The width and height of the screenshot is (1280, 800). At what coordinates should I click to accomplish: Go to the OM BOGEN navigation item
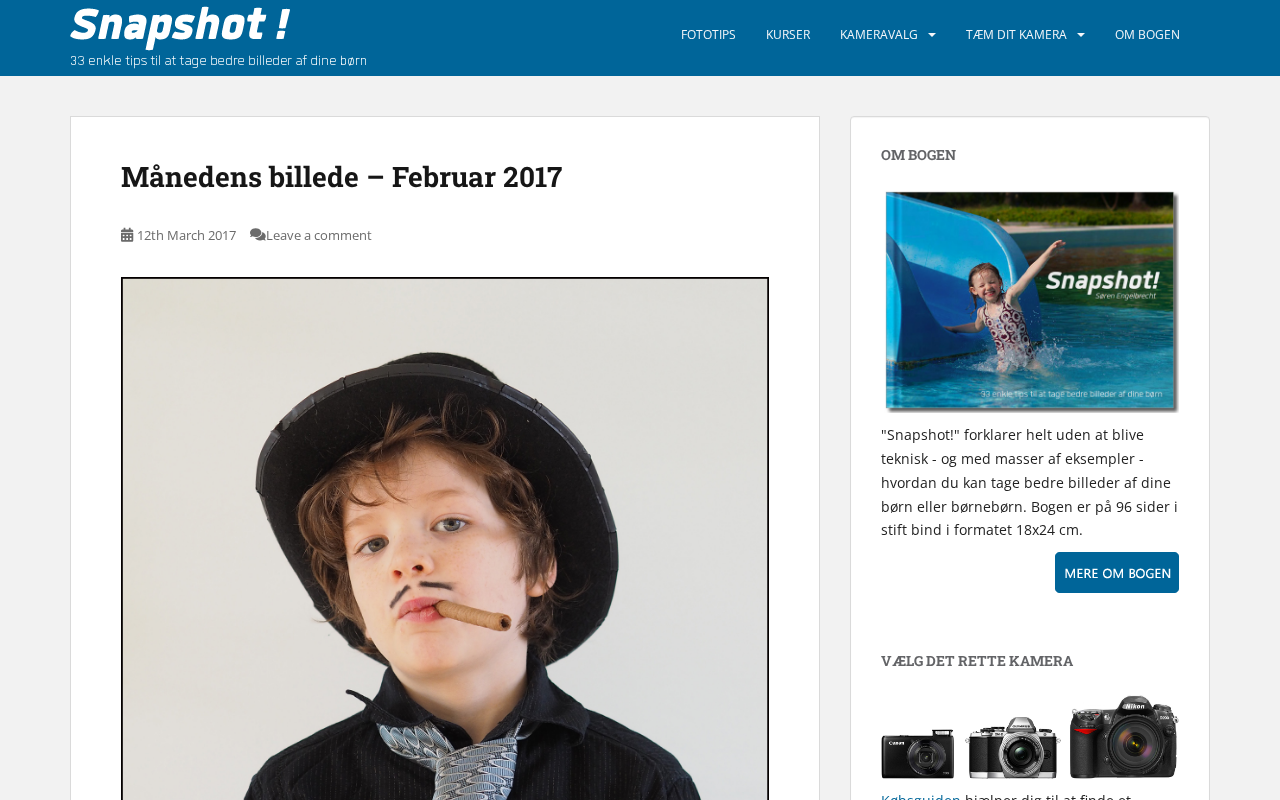tap(1147, 35)
